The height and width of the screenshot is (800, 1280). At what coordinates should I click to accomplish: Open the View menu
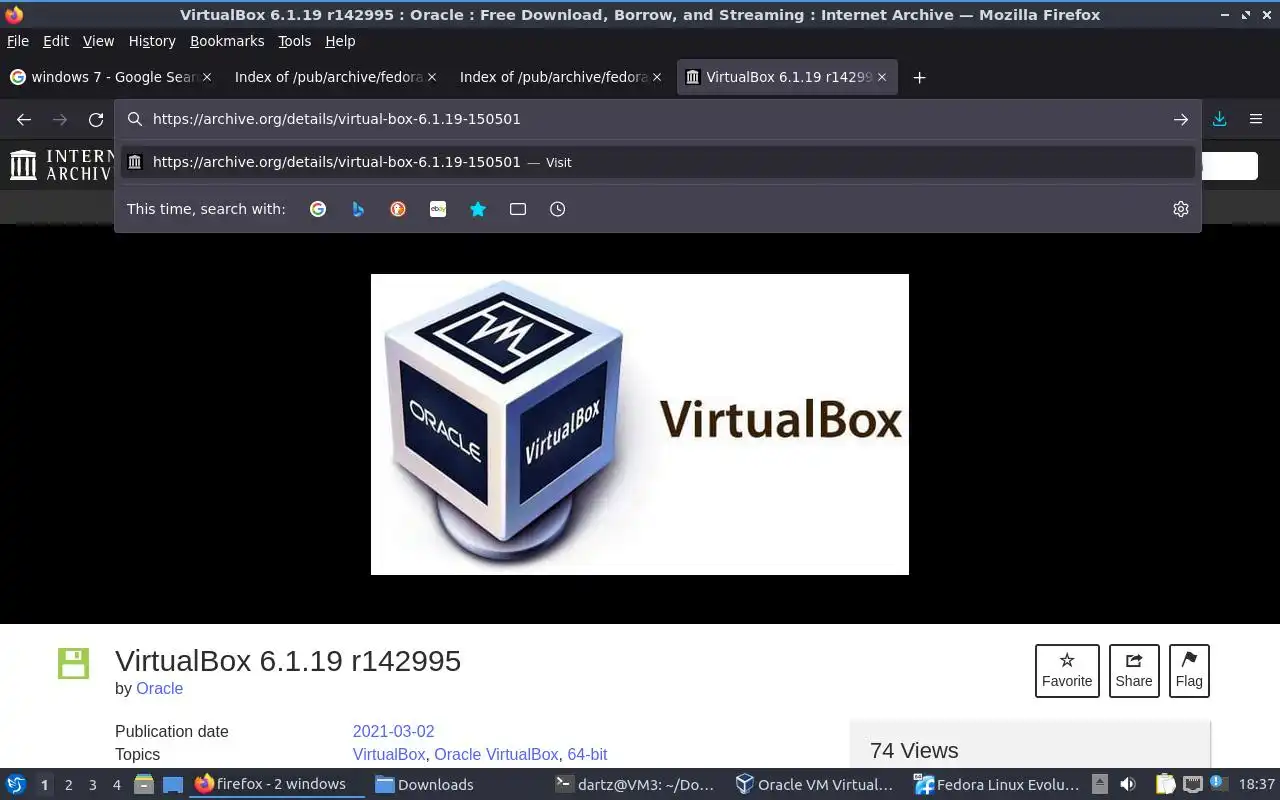[x=98, y=41]
